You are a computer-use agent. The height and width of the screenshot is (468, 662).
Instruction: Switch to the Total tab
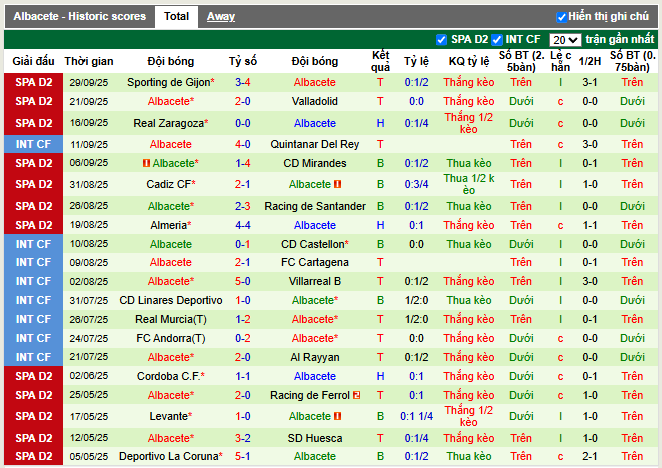click(176, 16)
